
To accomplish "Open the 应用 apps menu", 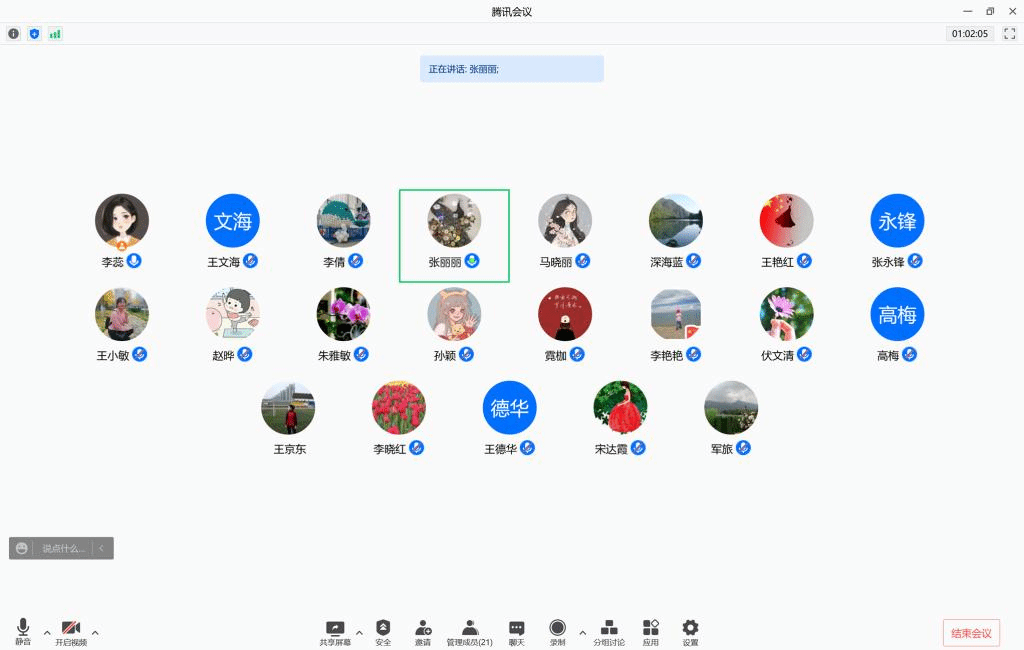I will point(650,632).
